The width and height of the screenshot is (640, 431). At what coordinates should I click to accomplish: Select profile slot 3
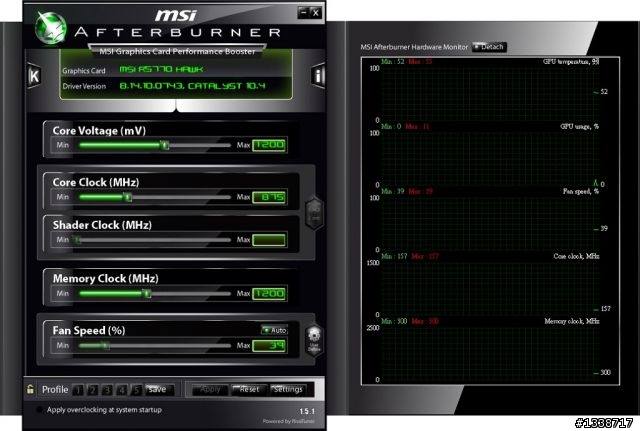point(107,390)
